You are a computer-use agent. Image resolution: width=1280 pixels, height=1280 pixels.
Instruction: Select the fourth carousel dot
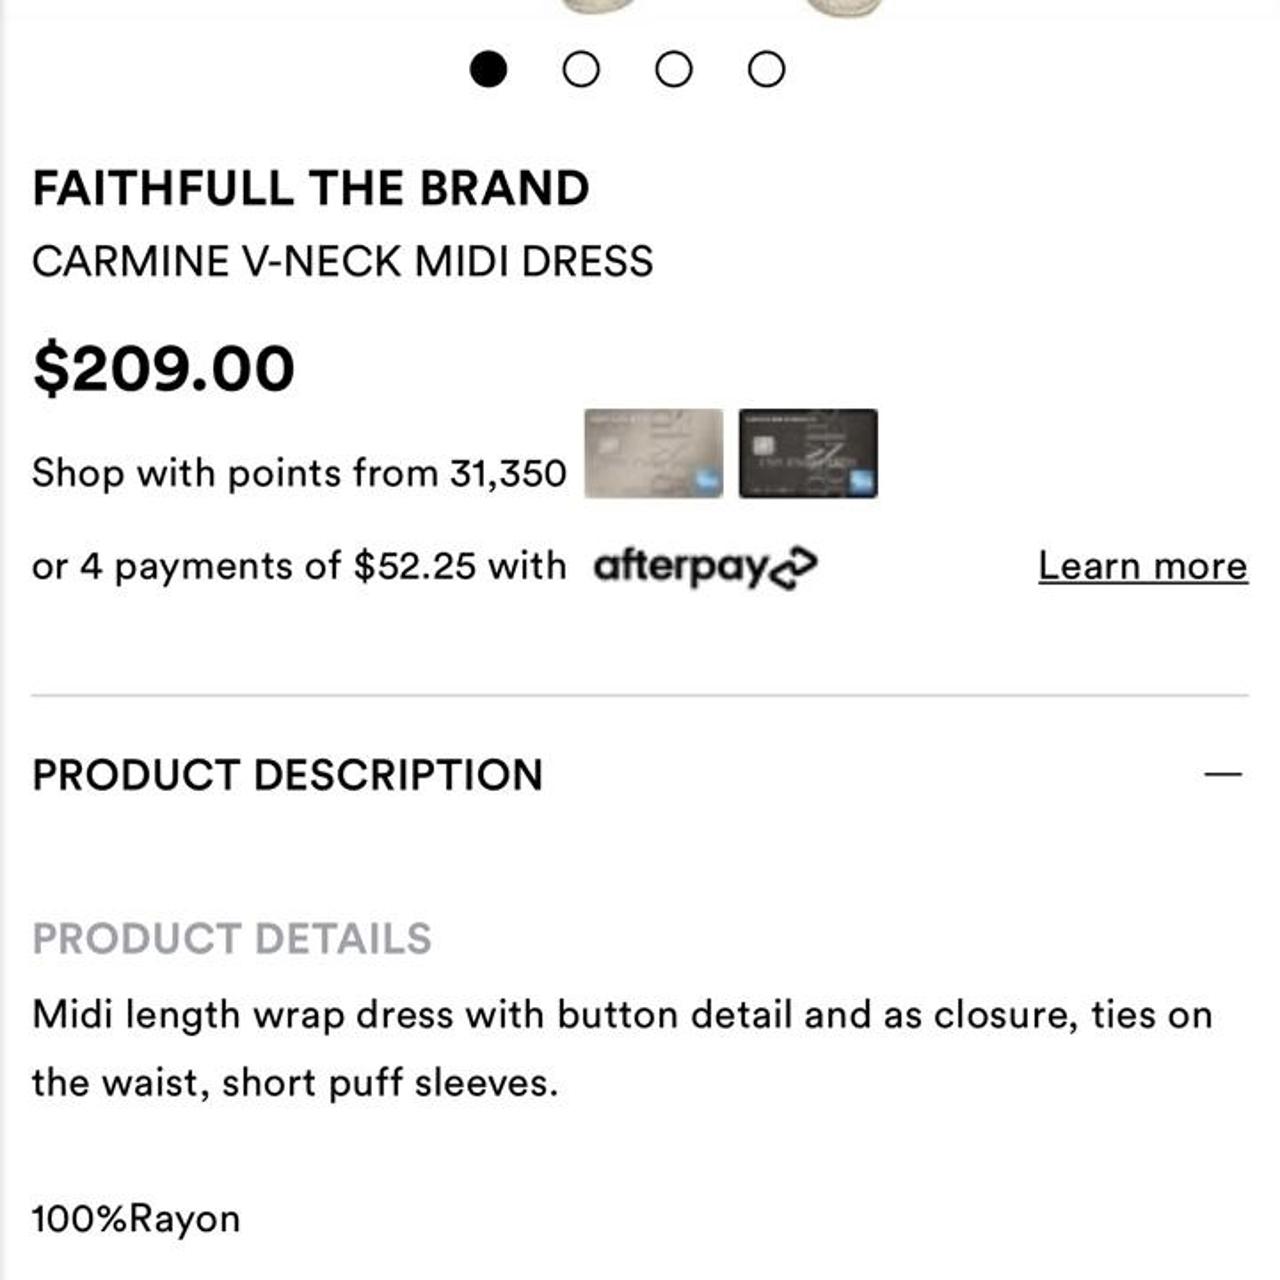765,68
